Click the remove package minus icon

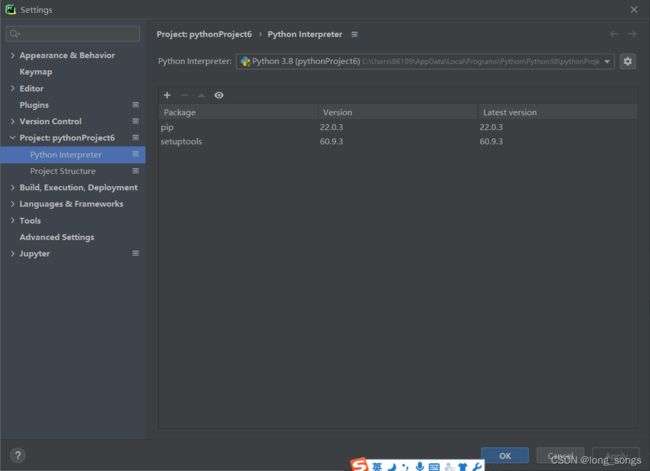tap(184, 95)
